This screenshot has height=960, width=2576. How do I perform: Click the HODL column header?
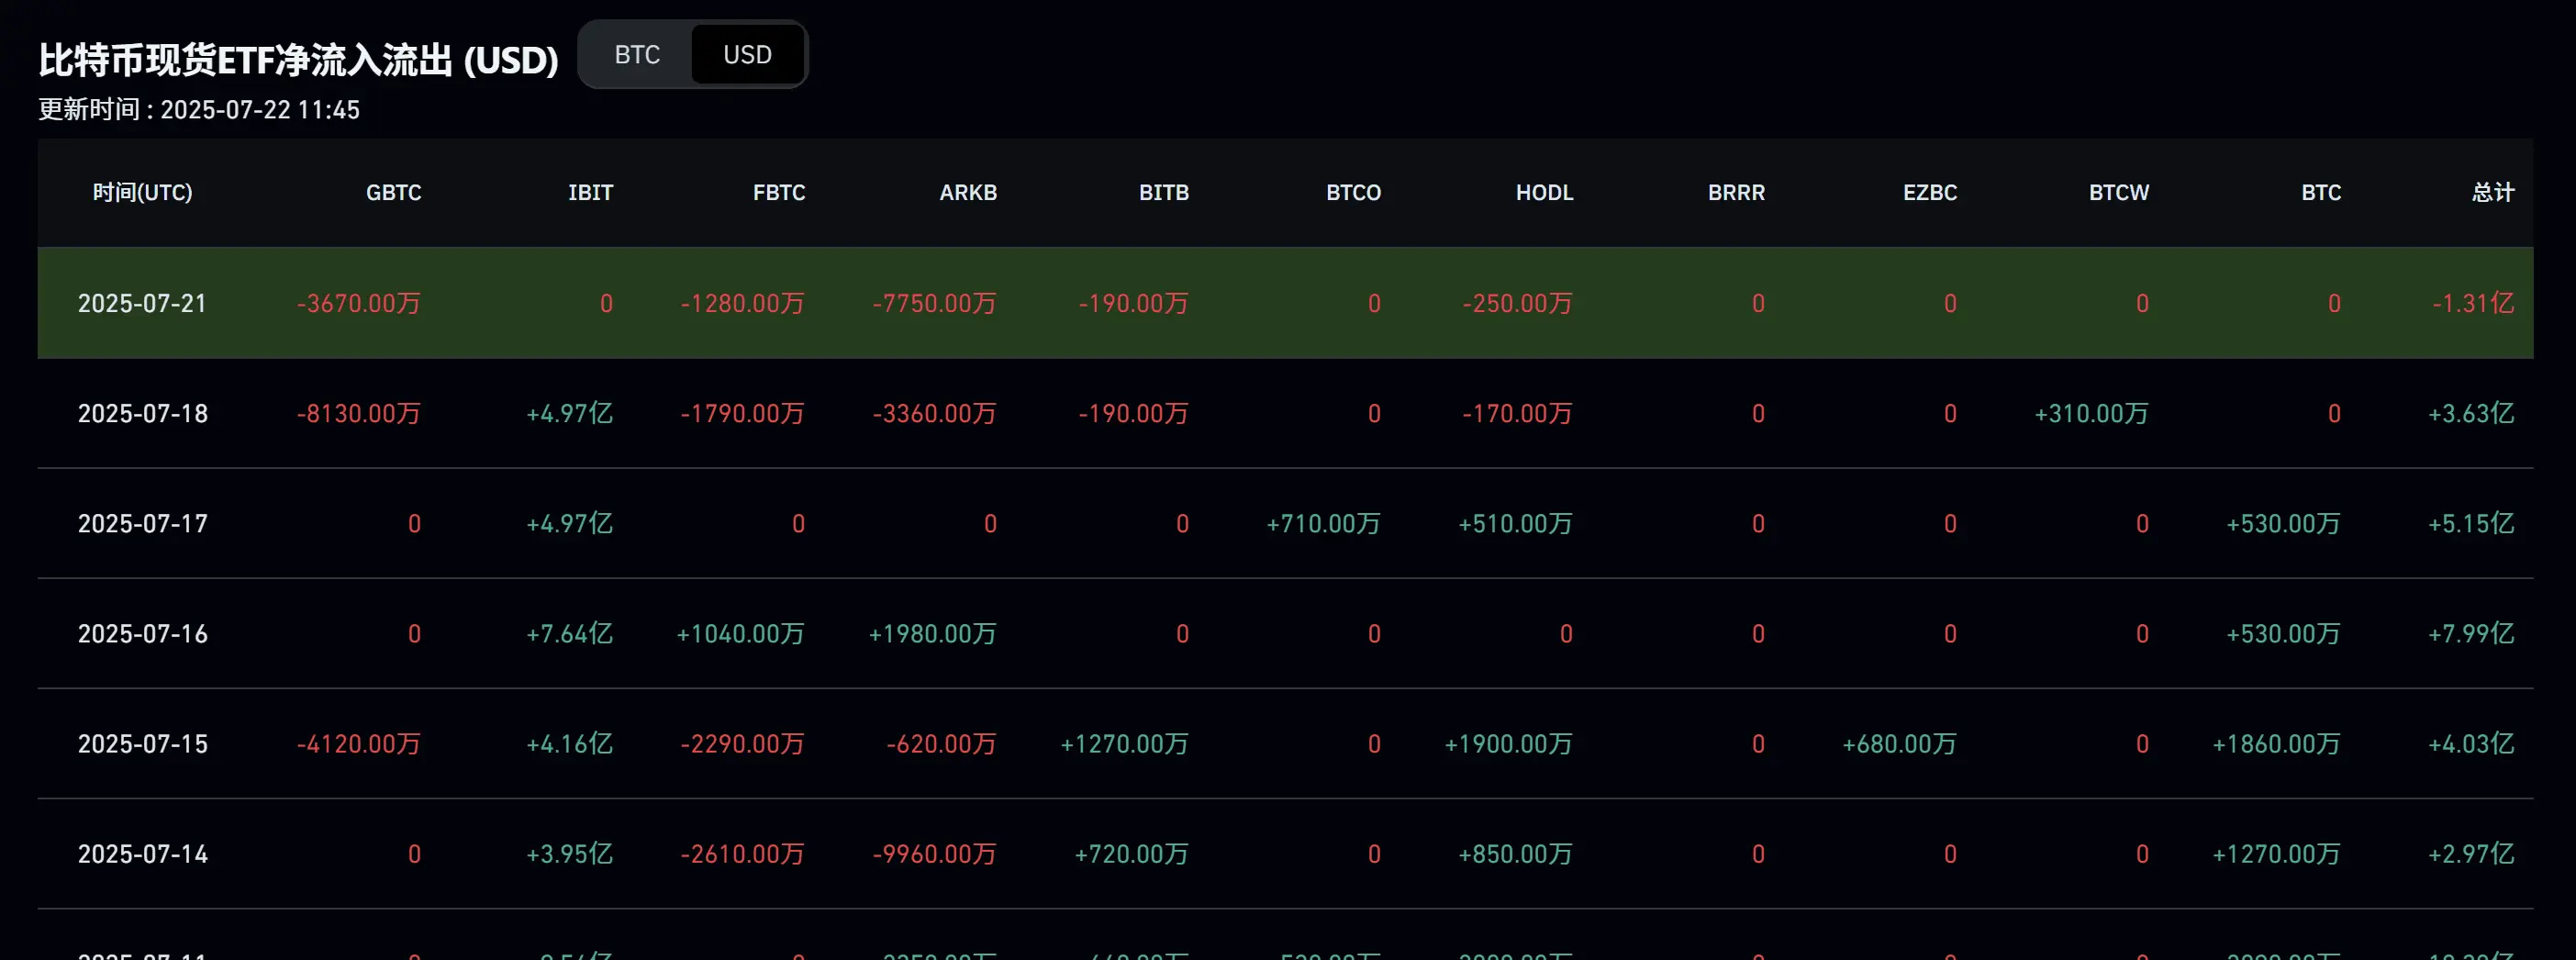point(1544,192)
